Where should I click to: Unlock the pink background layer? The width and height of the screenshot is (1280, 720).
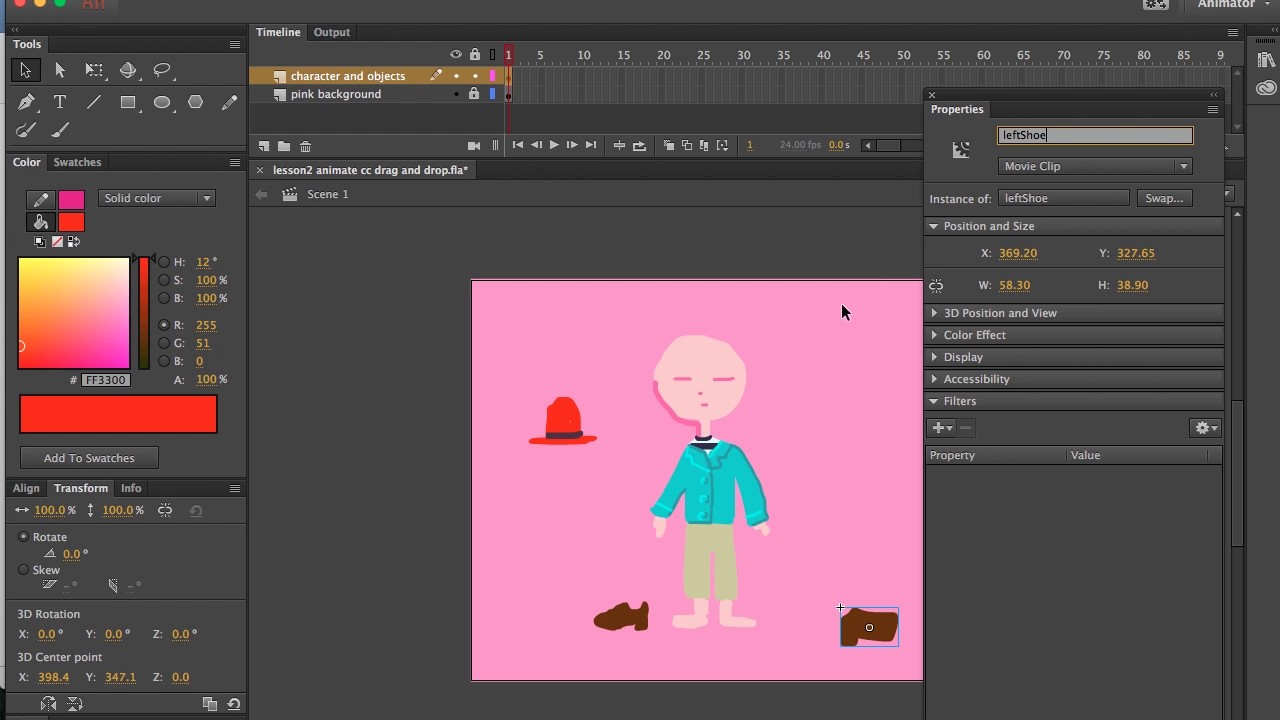(x=474, y=94)
